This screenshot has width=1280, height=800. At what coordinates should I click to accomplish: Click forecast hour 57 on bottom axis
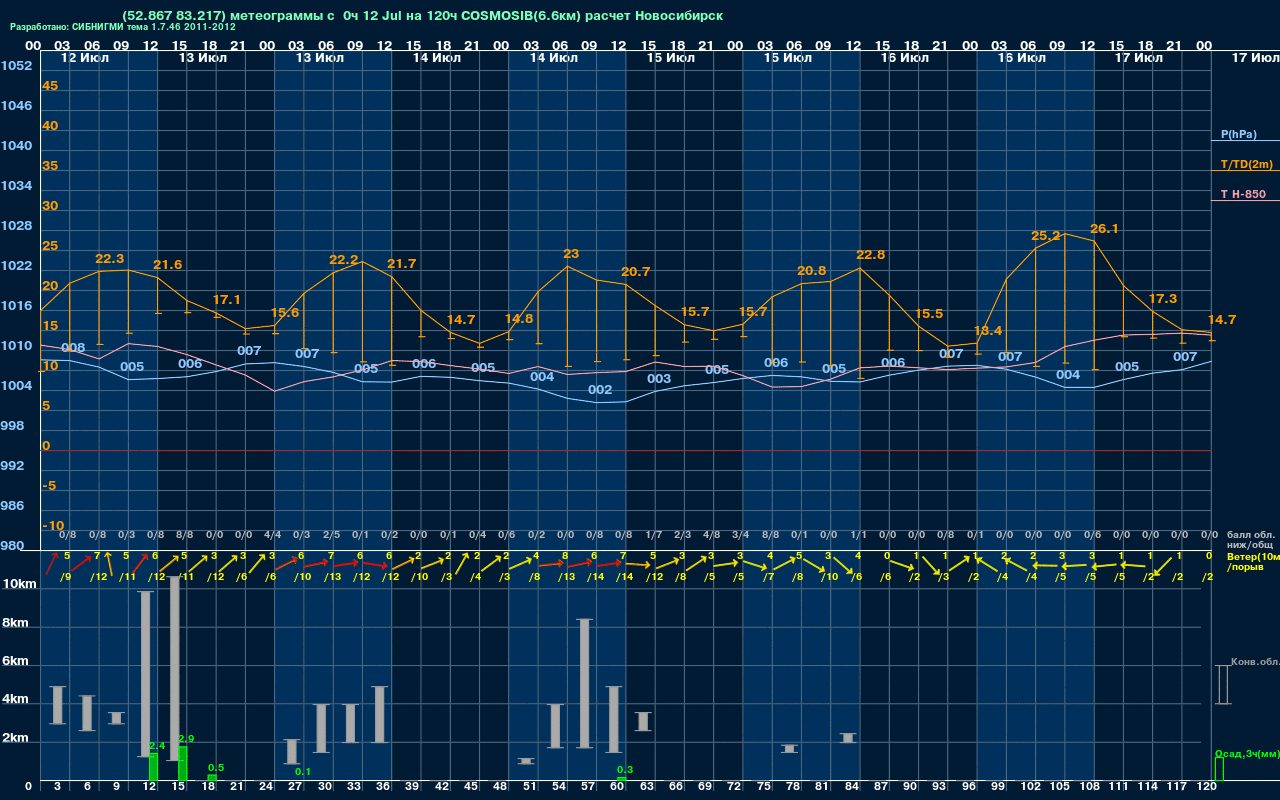(x=587, y=788)
